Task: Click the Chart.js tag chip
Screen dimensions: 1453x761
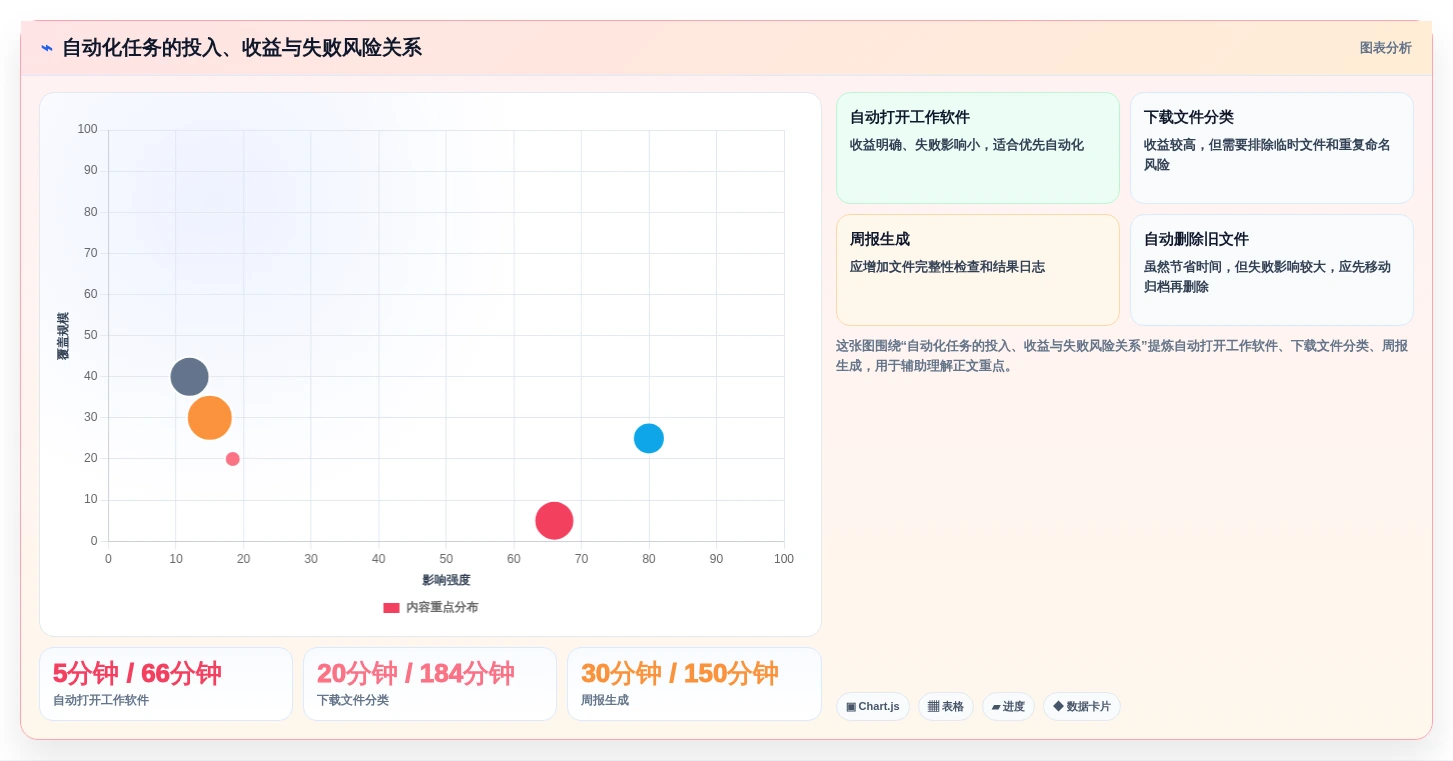Action: click(872, 707)
